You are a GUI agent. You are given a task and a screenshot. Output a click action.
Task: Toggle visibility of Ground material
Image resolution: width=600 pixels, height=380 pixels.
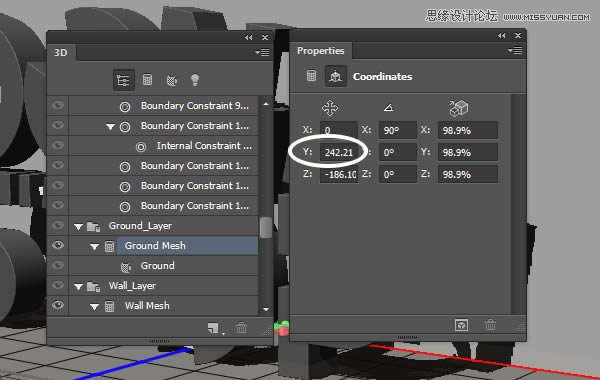58,265
